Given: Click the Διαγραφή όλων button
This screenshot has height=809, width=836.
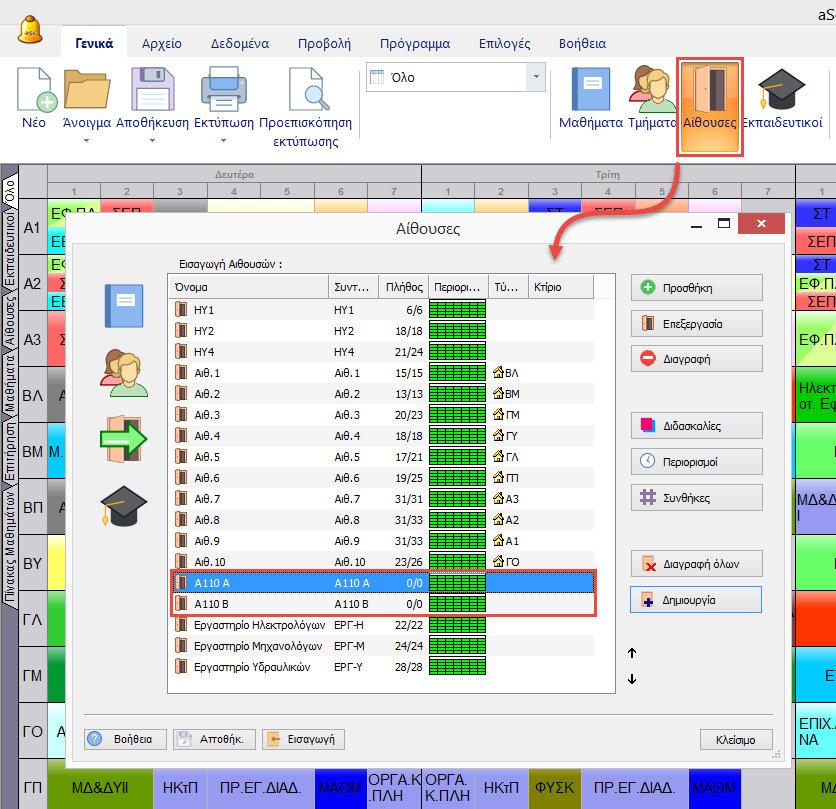Looking at the screenshot, I should (x=696, y=563).
